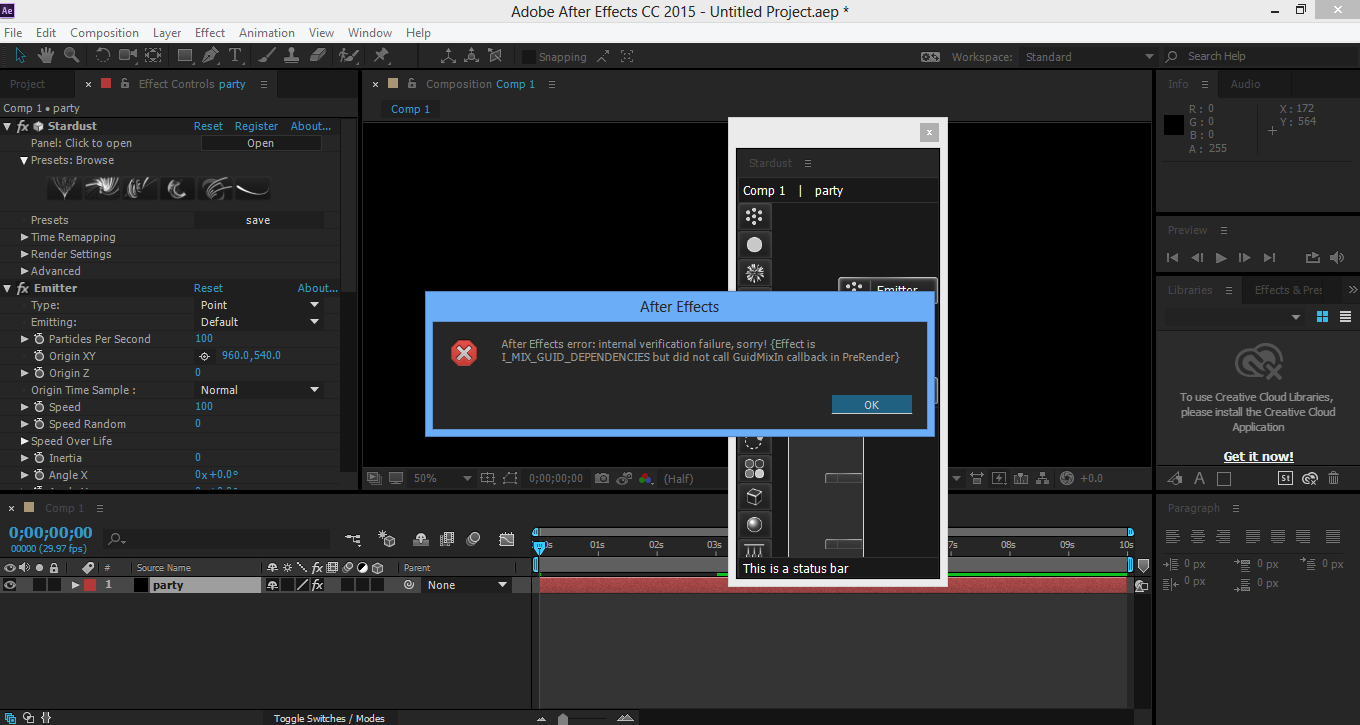Select the Rectangle shape tool

pyautogui.click(x=186, y=56)
